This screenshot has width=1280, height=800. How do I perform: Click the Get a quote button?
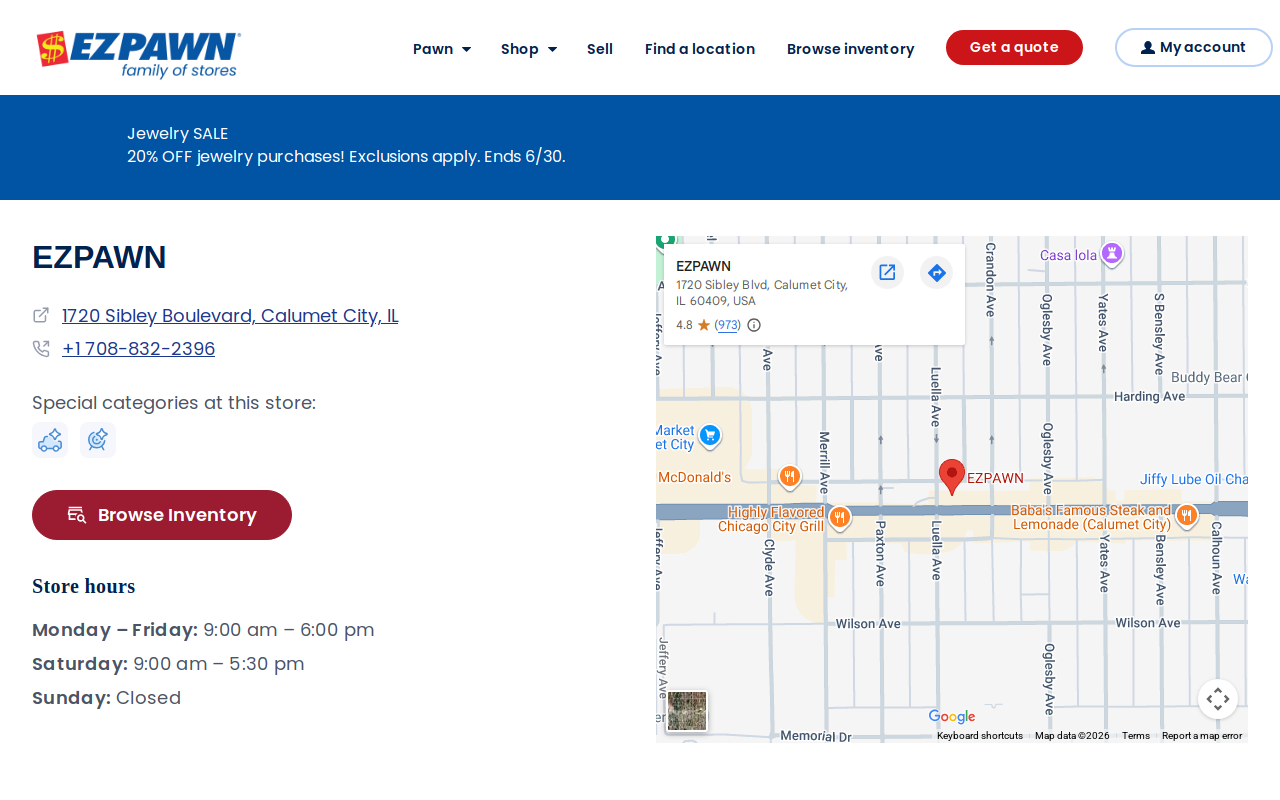(1014, 48)
